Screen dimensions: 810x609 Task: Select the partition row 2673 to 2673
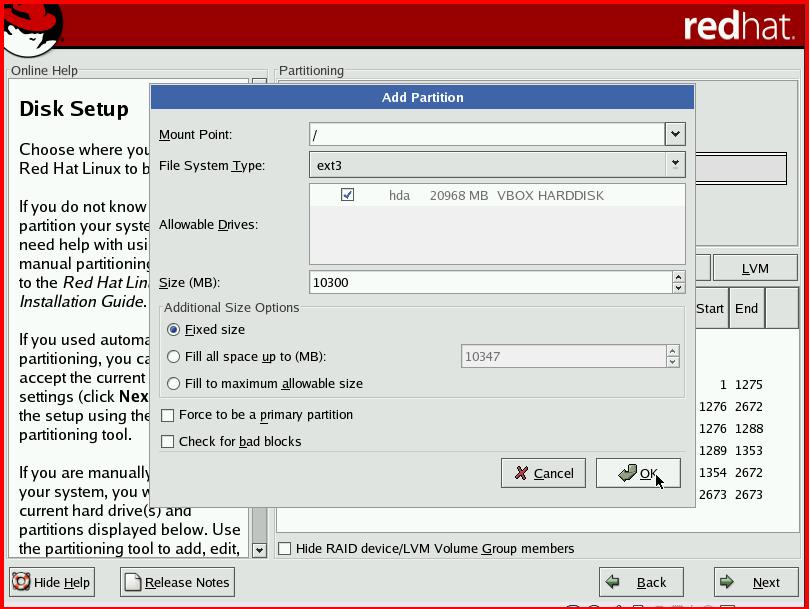coord(747,494)
